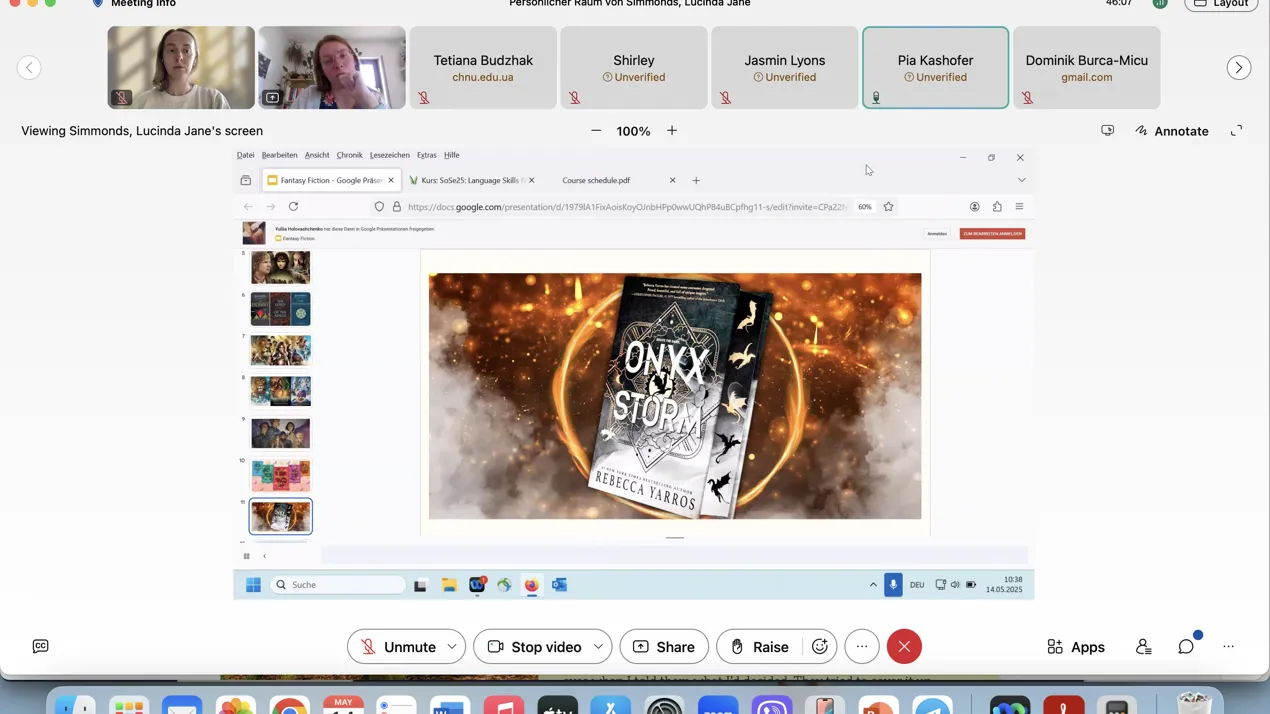Show hidden icons in the Windows system tray
1270x714 pixels.
click(x=873, y=585)
